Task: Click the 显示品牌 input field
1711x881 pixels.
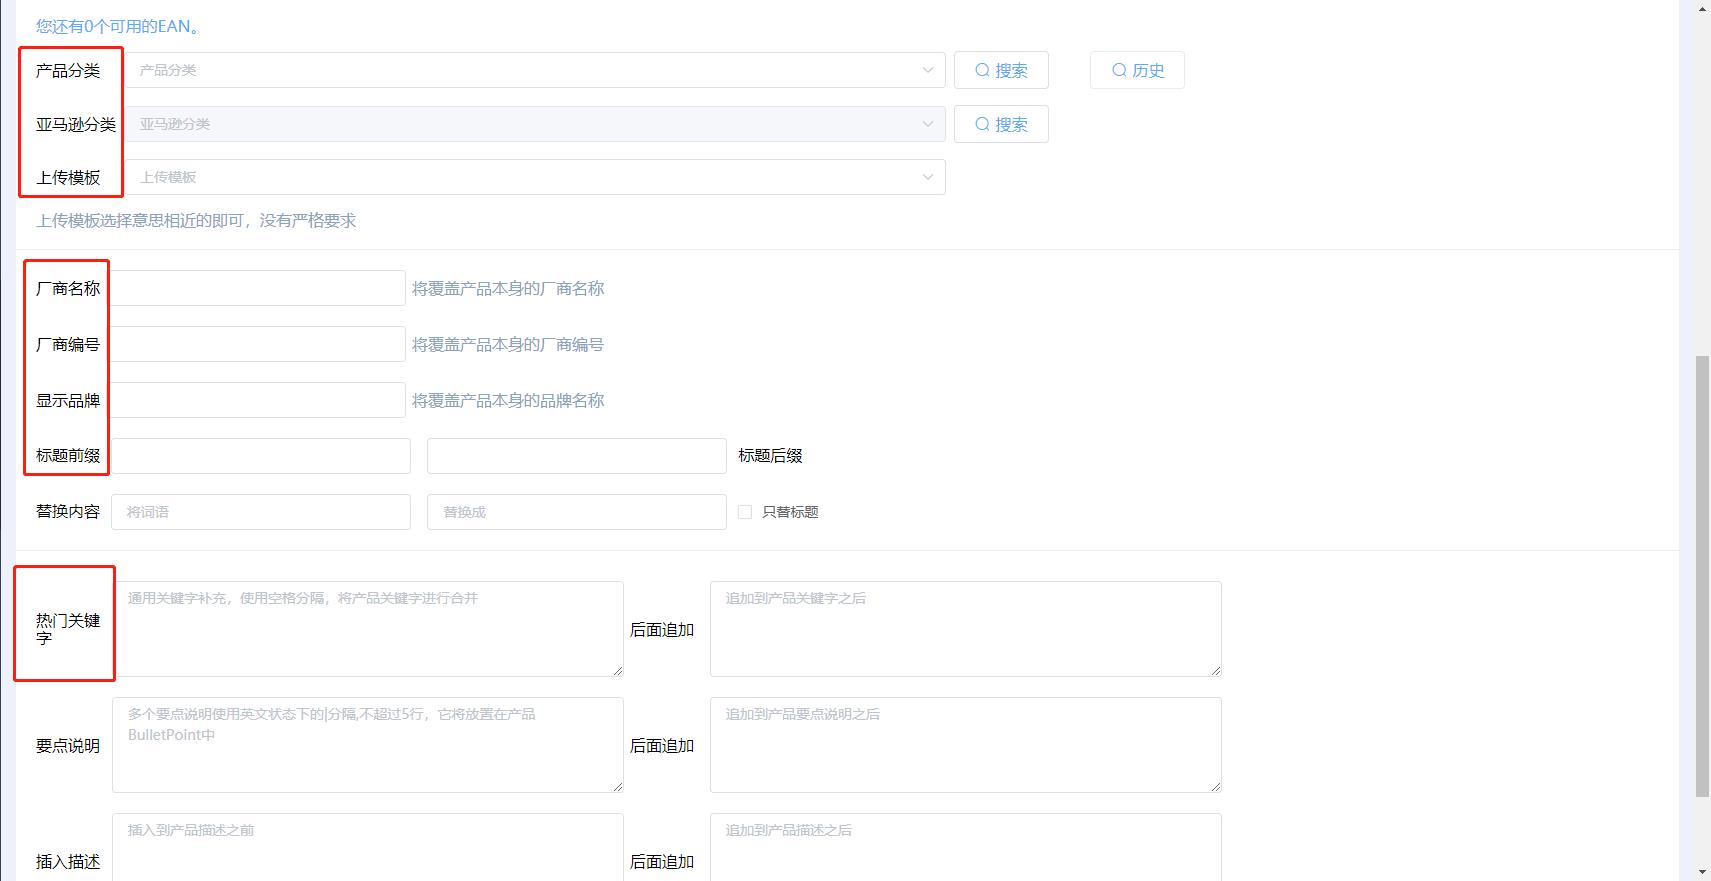Action: click(x=258, y=400)
